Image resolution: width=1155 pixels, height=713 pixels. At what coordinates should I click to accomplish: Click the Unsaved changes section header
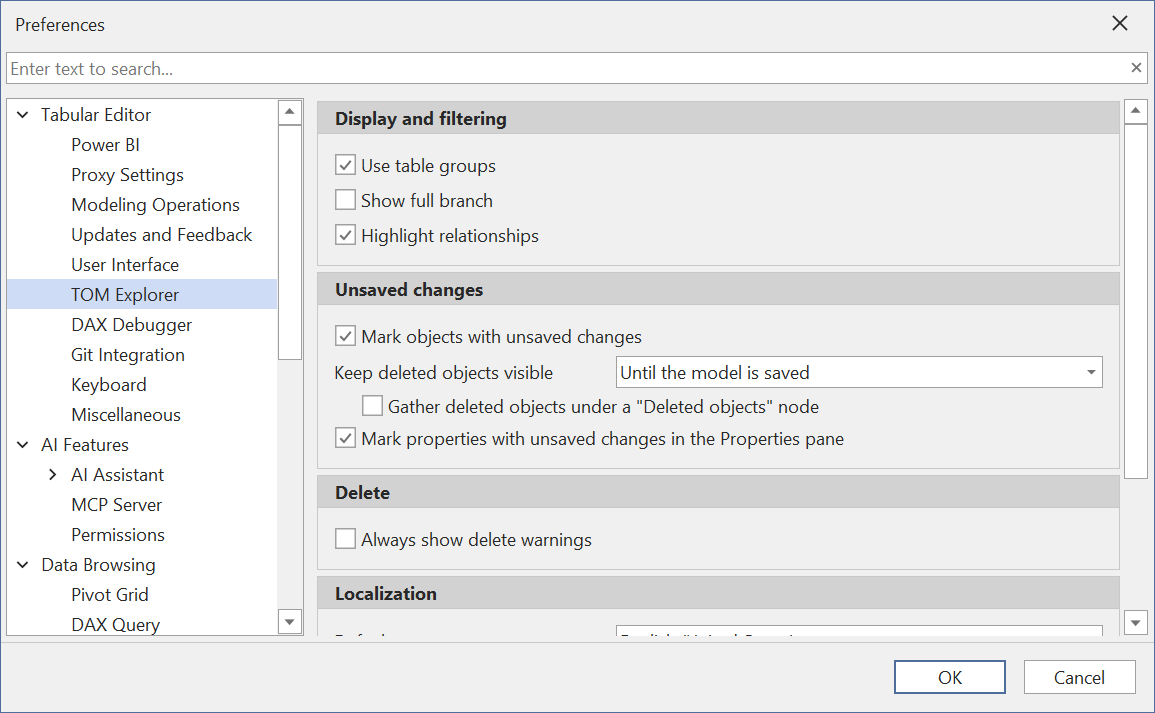pyautogui.click(x=718, y=289)
